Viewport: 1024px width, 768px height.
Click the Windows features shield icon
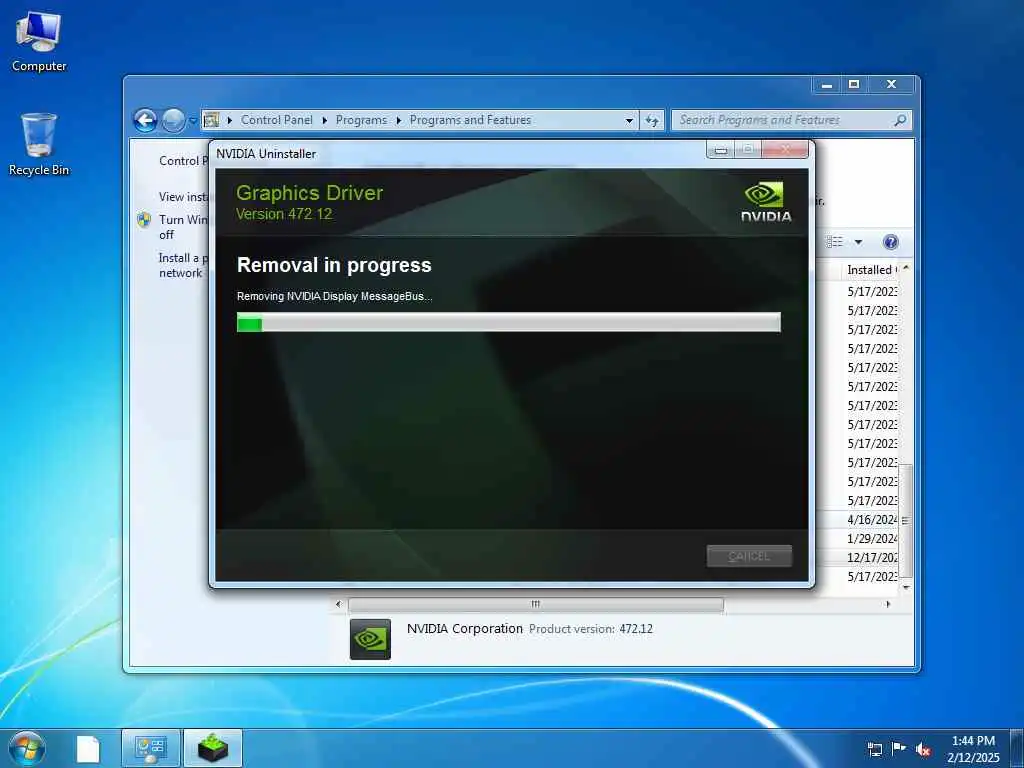144,219
